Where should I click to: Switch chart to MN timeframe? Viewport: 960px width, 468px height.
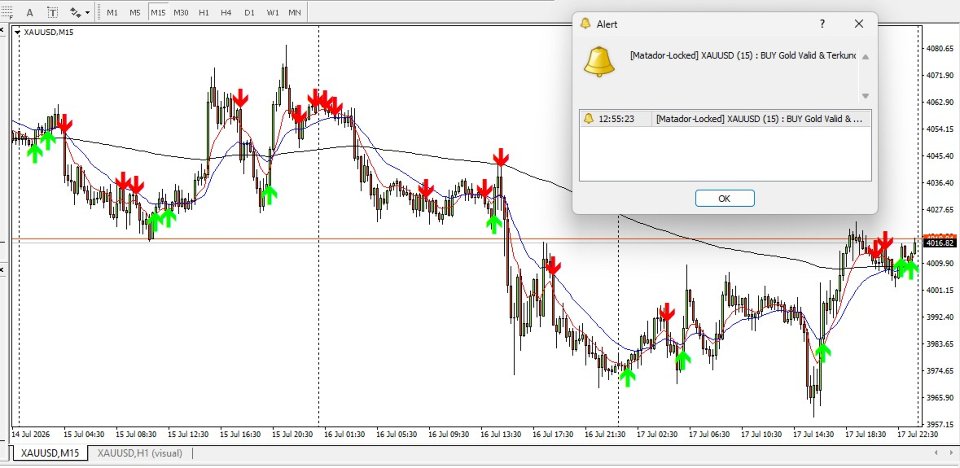point(294,12)
